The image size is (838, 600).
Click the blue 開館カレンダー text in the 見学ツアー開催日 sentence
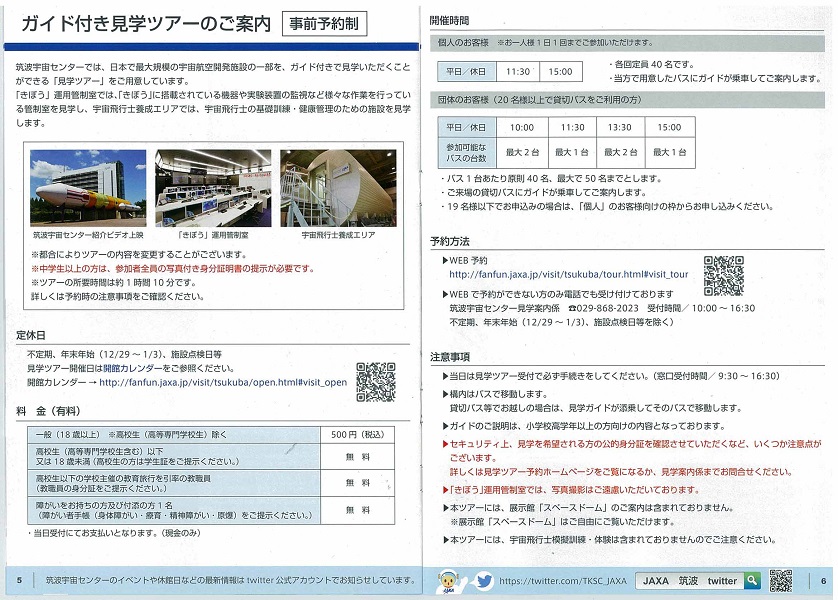coord(133,368)
